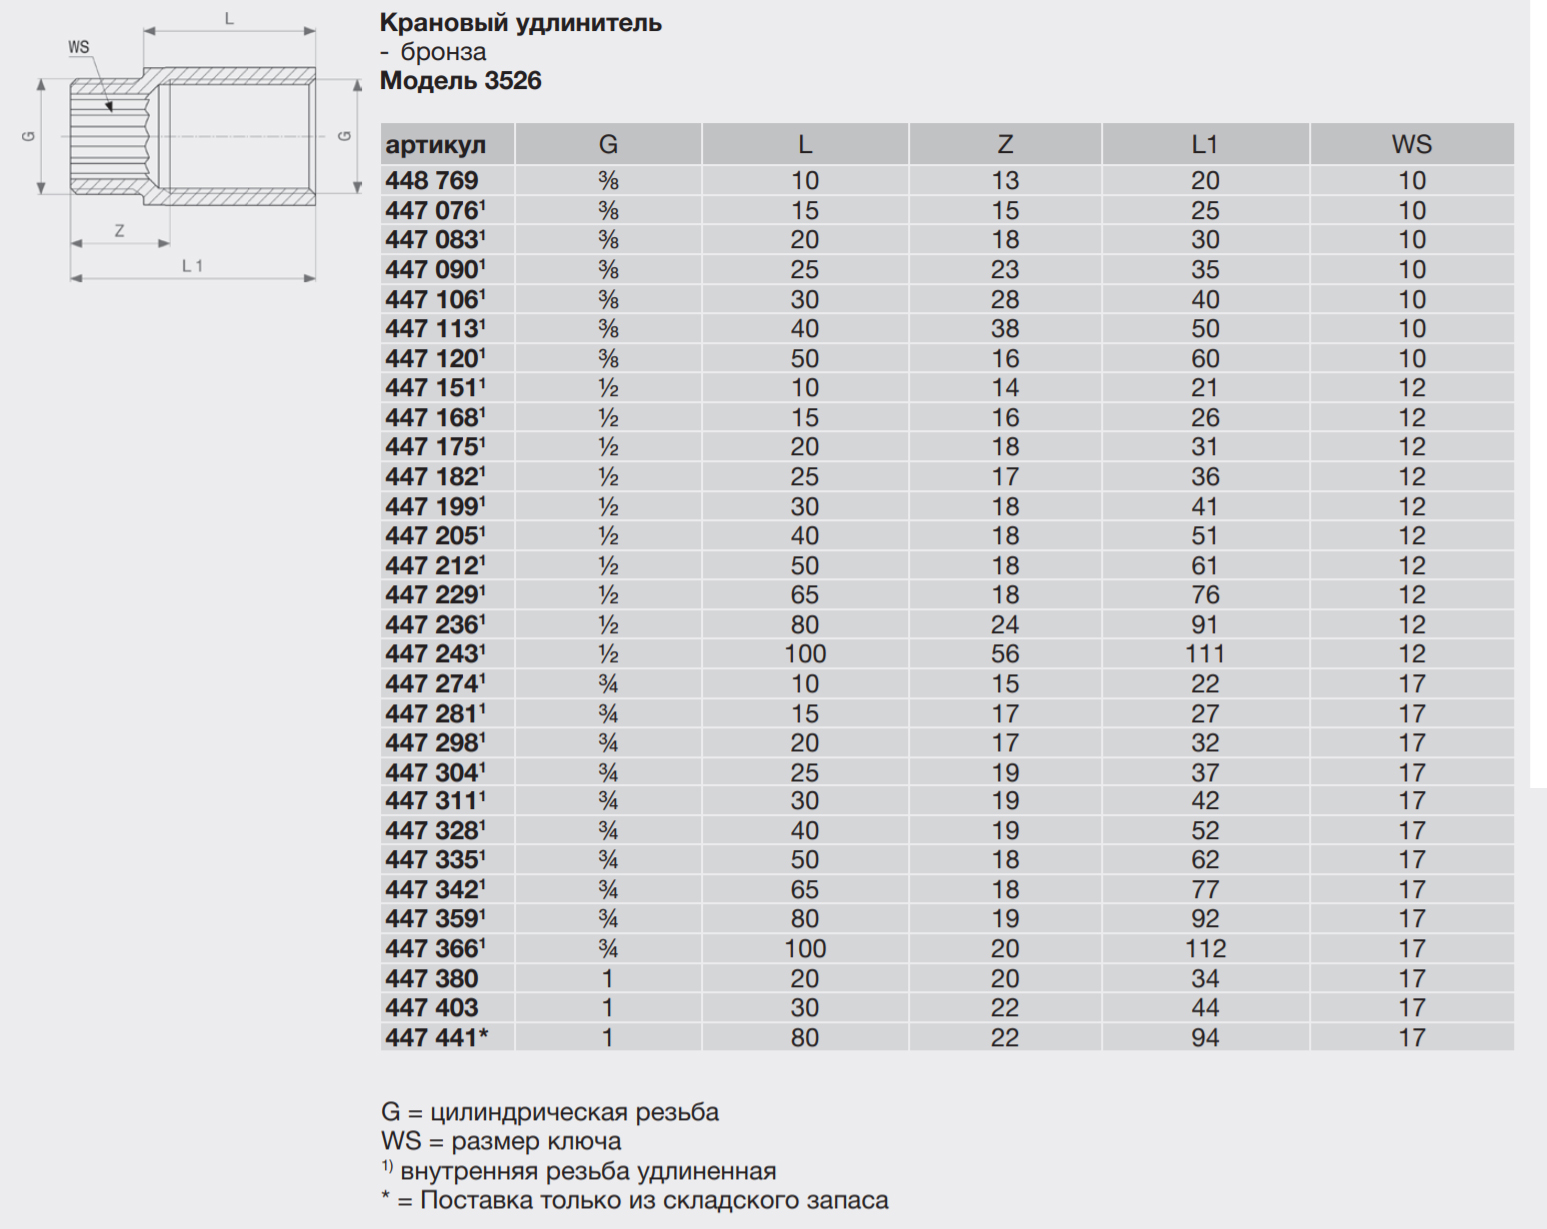Click the "артикул" column header
Viewport: 1547px width, 1229px height.
[x=436, y=145]
